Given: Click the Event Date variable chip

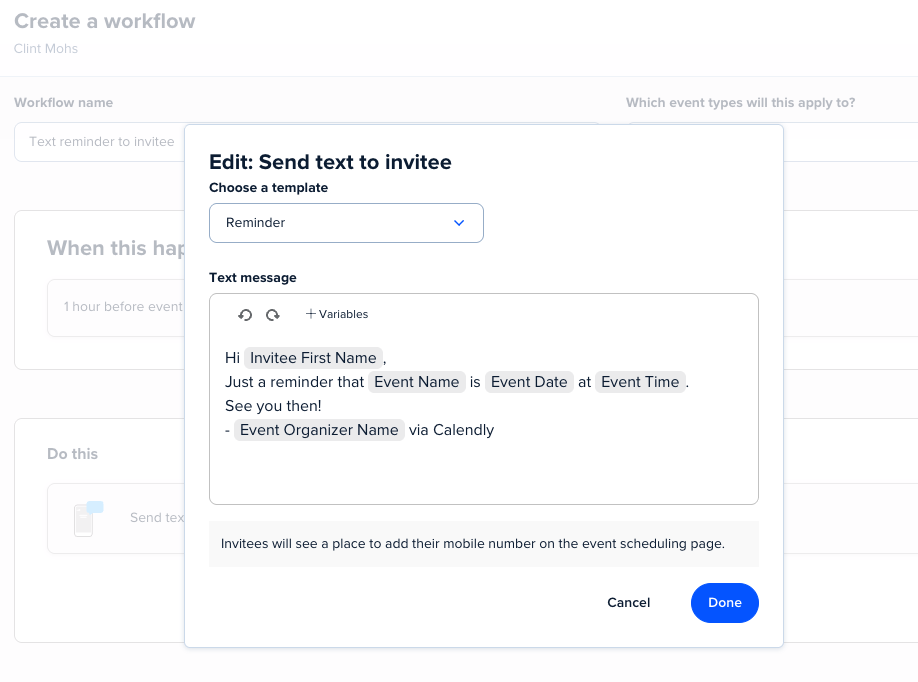Looking at the screenshot, I should [x=529, y=382].
